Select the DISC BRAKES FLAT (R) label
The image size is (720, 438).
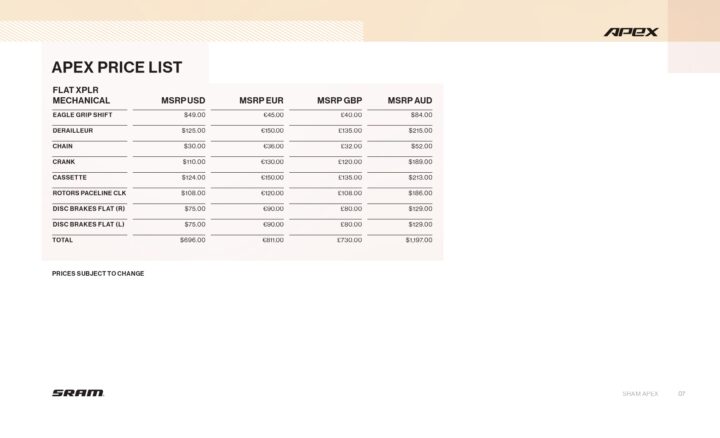pyautogui.click(x=88, y=209)
